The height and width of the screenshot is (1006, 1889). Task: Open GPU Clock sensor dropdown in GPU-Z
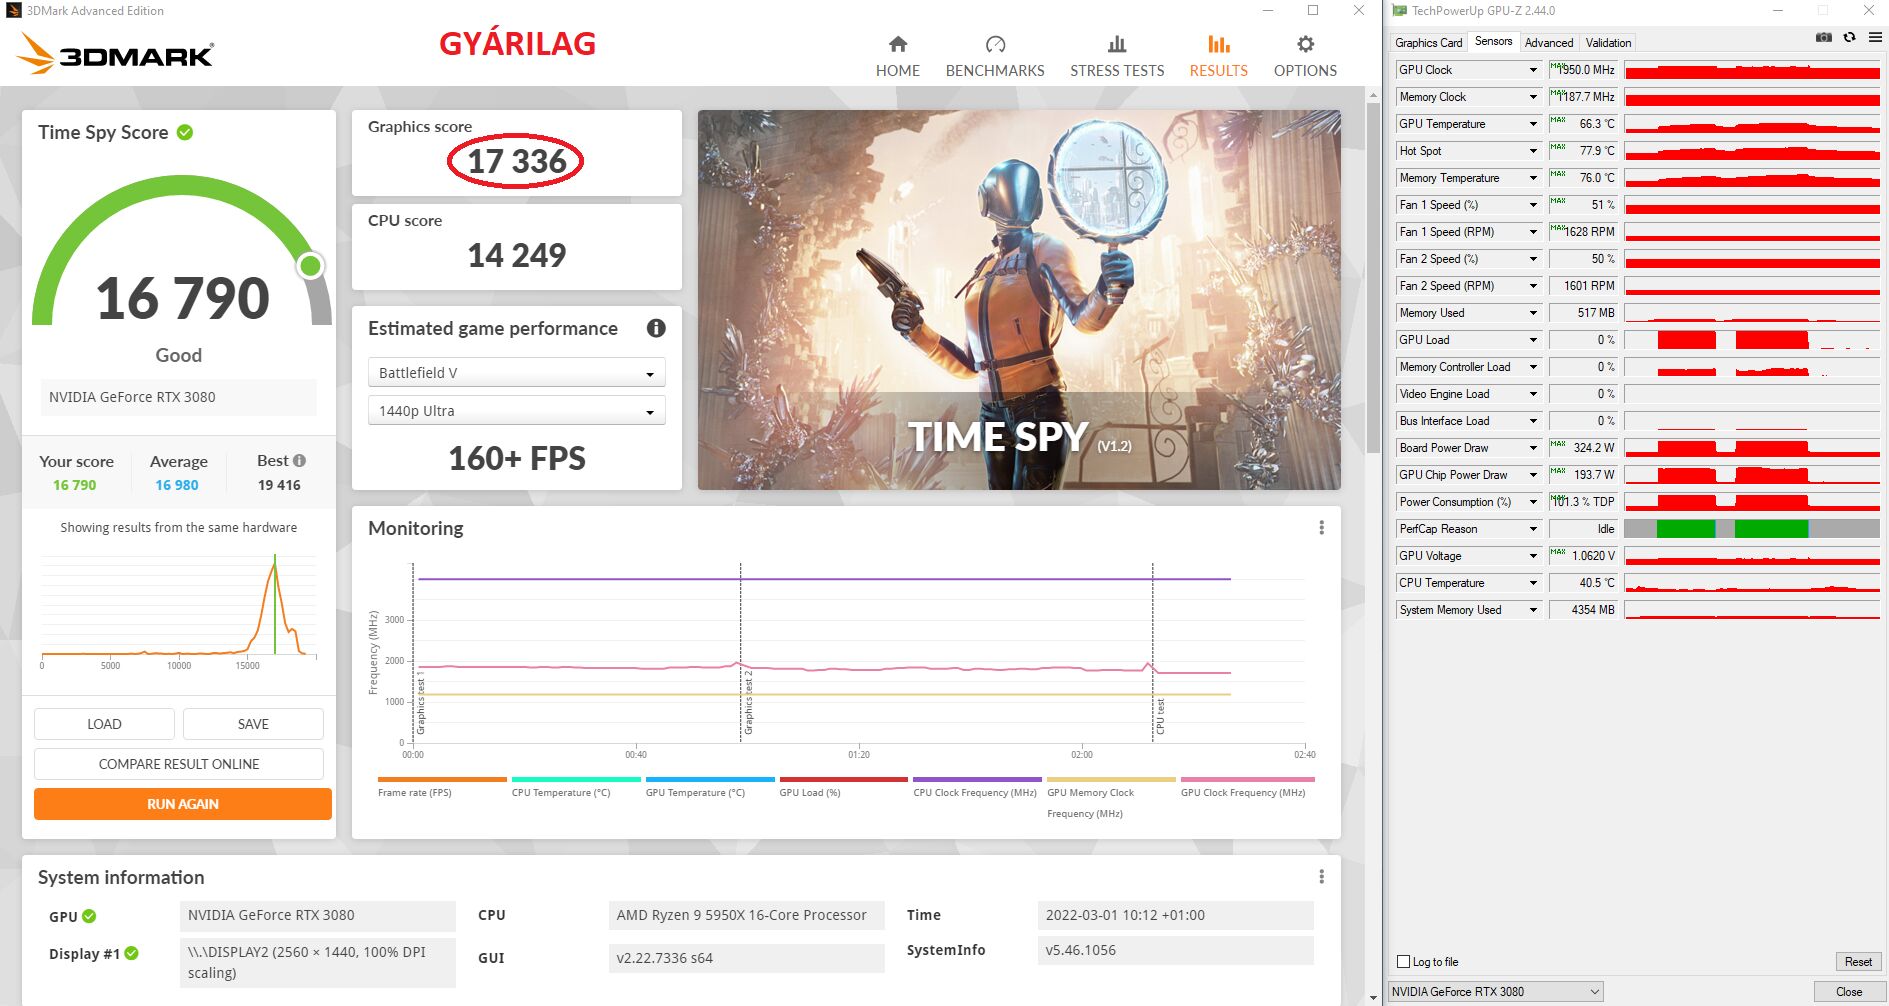[x=1533, y=70]
